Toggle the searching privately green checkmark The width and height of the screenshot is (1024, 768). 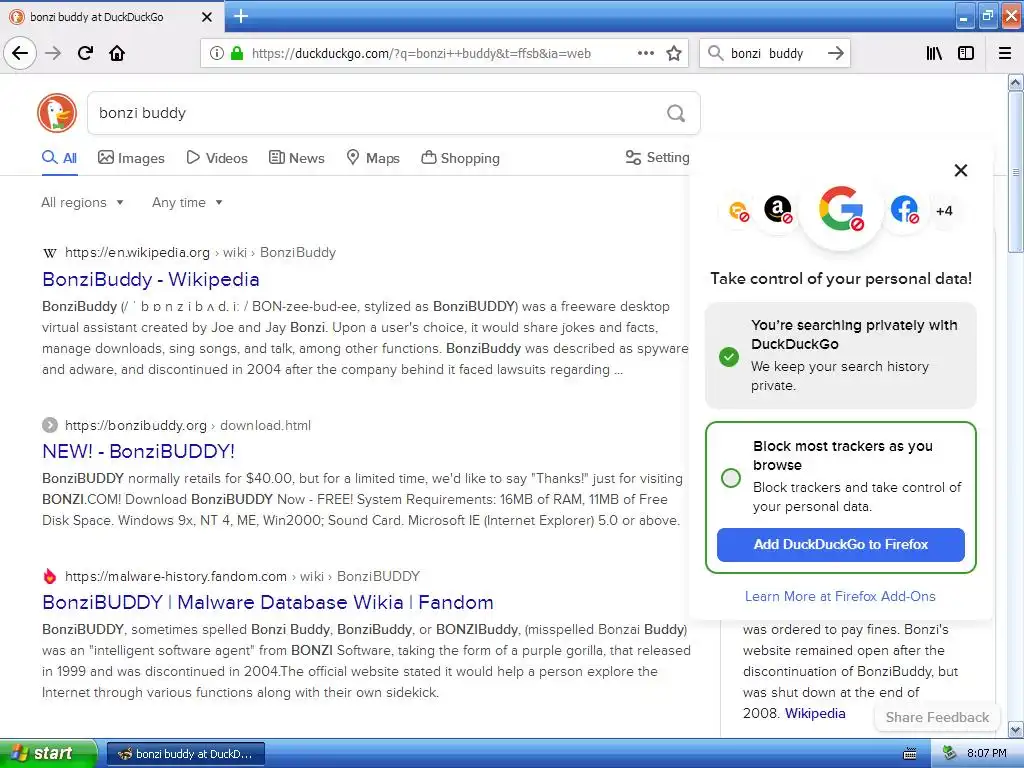729,357
